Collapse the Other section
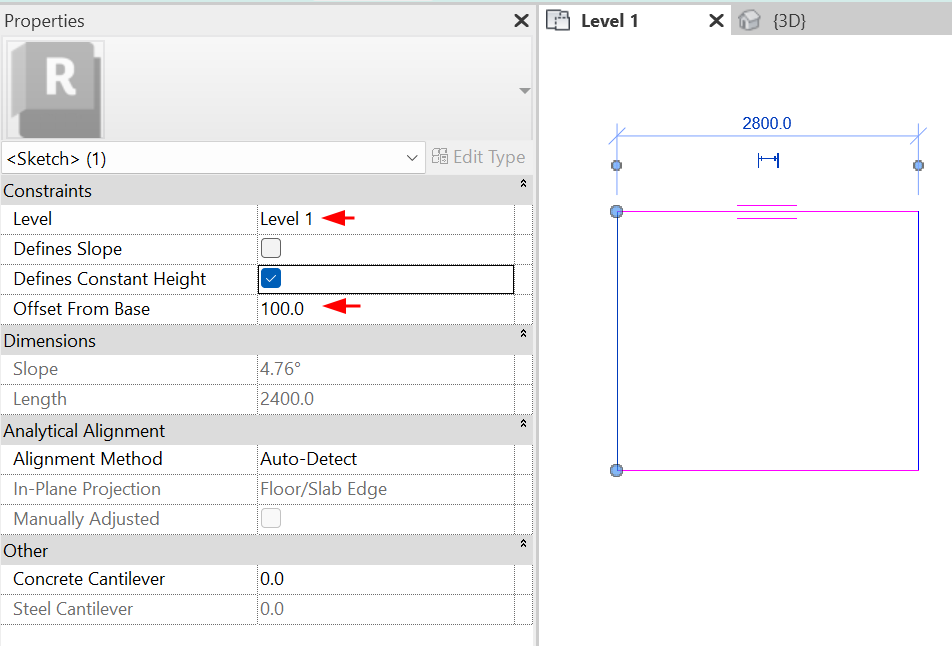The height and width of the screenshot is (646, 952). click(523, 543)
